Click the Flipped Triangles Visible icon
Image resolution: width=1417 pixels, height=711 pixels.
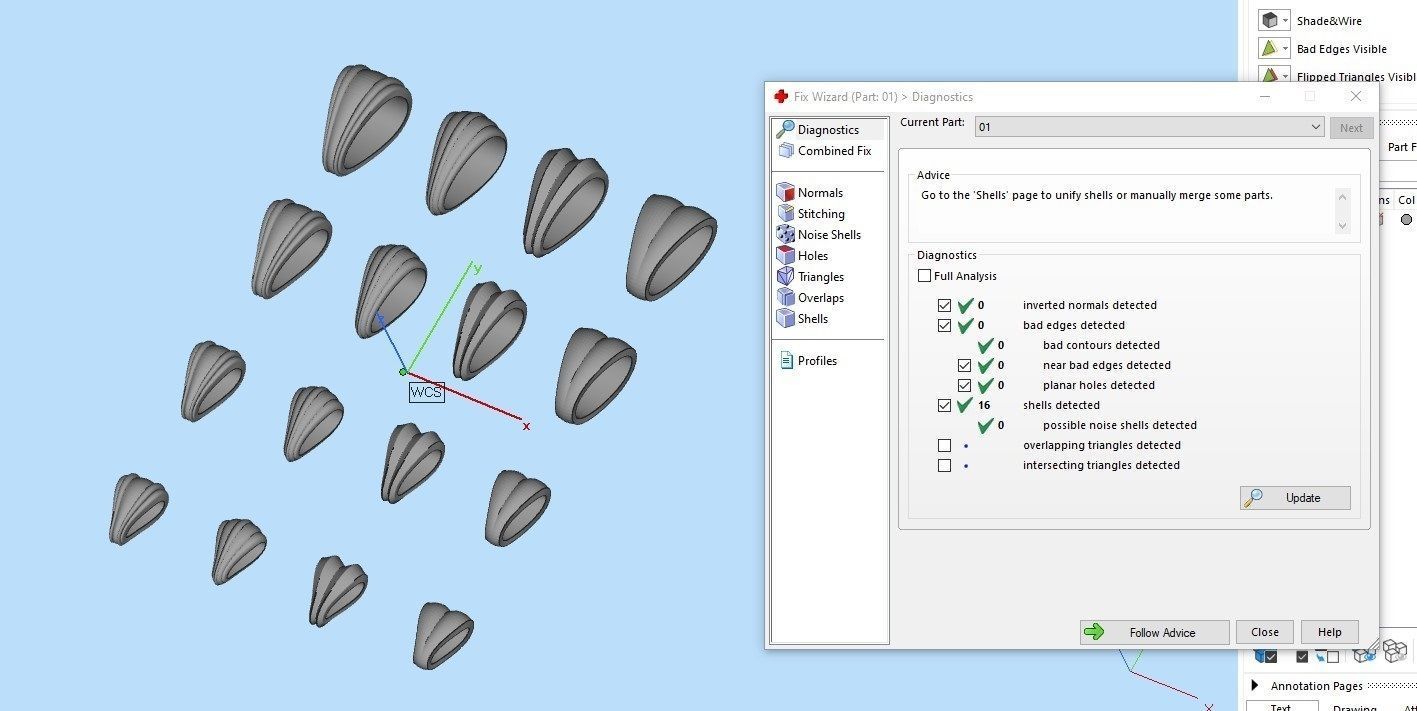click(x=1270, y=76)
